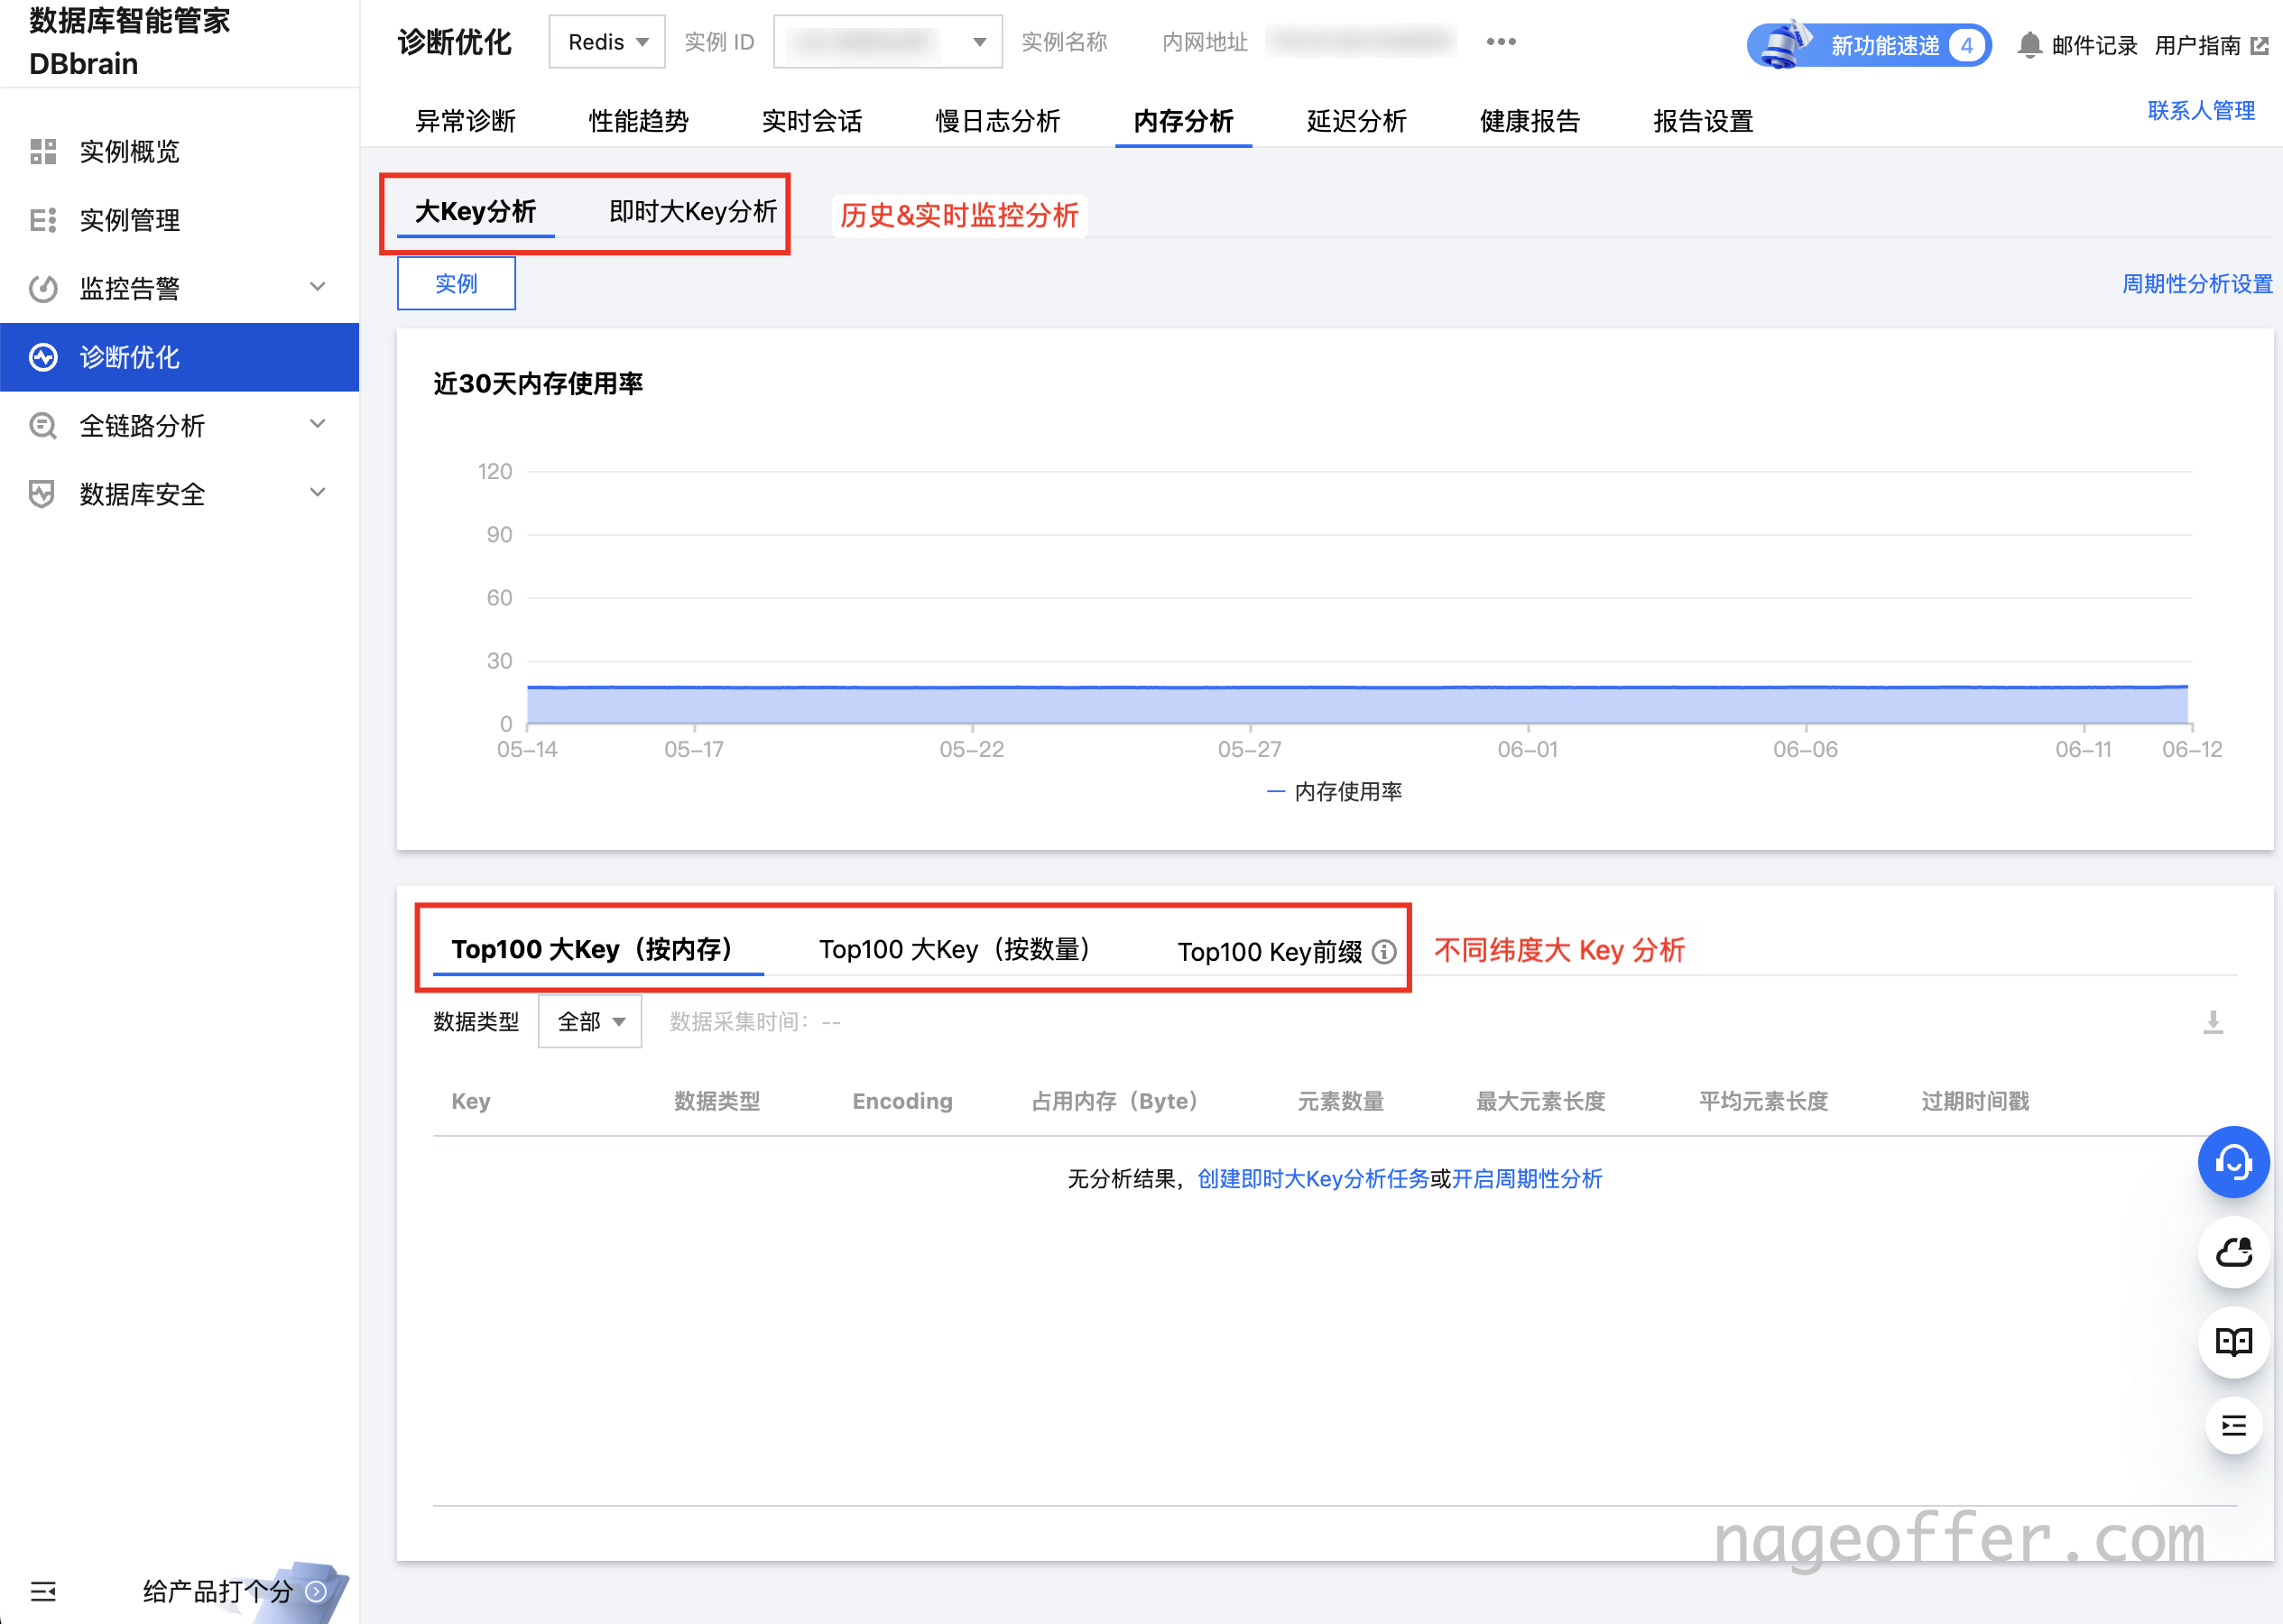Select the 大Key分析 sub-tab
Image resolution: width=2283 pixels, height=1624 pixels.
[475, 212]
